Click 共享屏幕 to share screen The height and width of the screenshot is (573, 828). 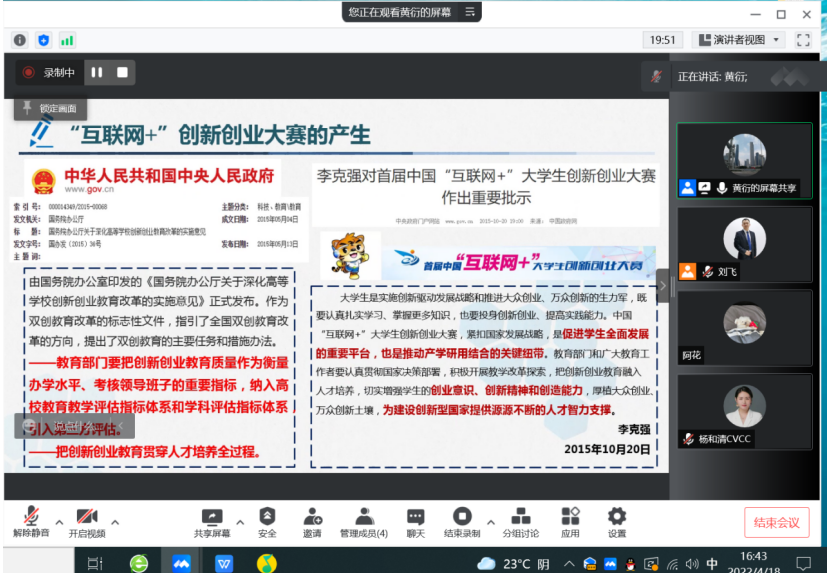tap(212, 521)
